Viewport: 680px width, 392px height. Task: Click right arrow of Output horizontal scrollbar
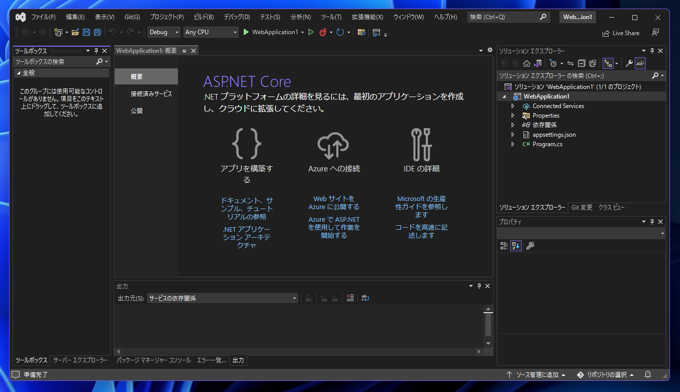[x=479, y=351]
